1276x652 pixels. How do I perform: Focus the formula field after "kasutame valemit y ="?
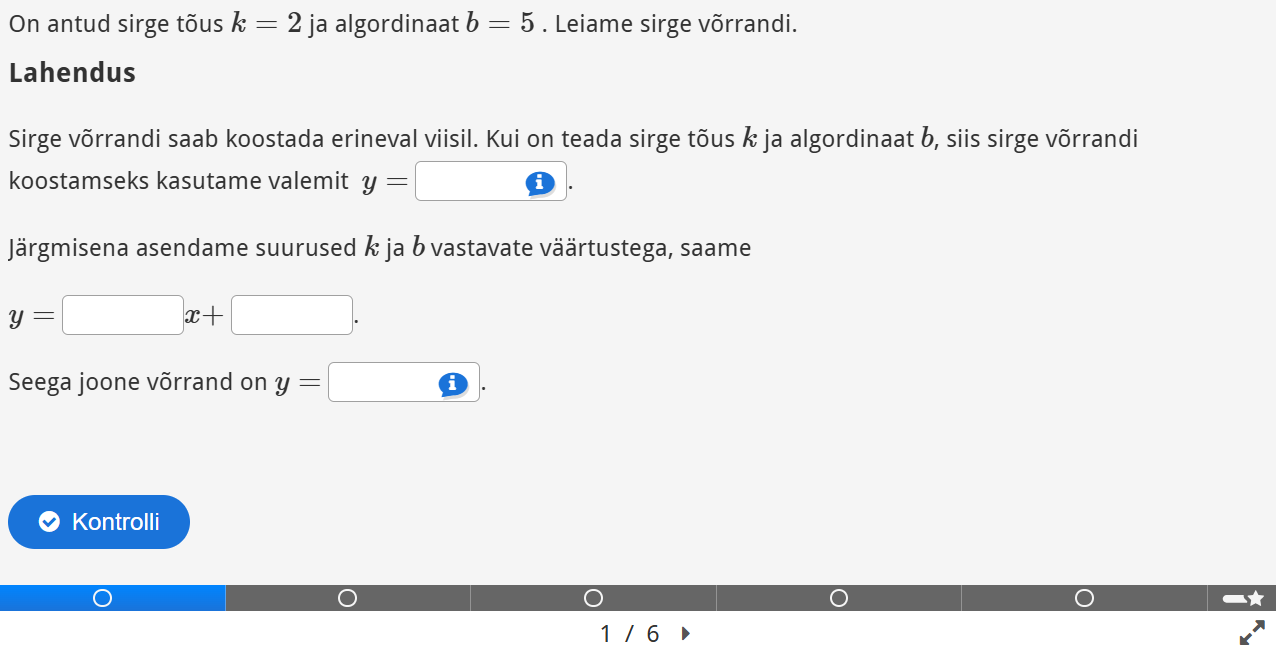[470, 182]
